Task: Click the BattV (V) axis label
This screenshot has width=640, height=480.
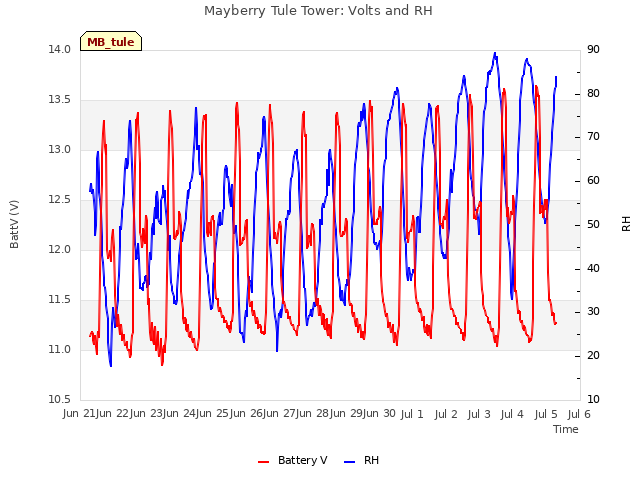Action: pyautogui.click(x=14, y=224)
